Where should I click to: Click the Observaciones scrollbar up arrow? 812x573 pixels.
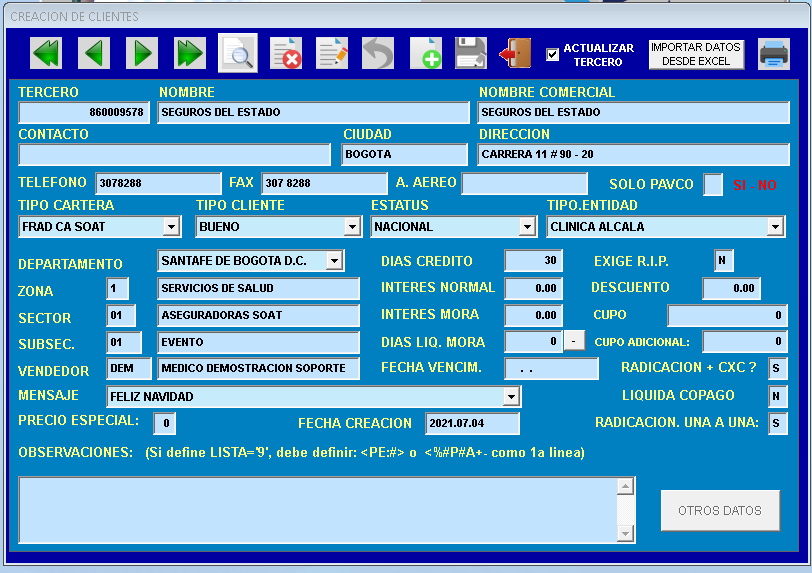(x=626, y=486)
